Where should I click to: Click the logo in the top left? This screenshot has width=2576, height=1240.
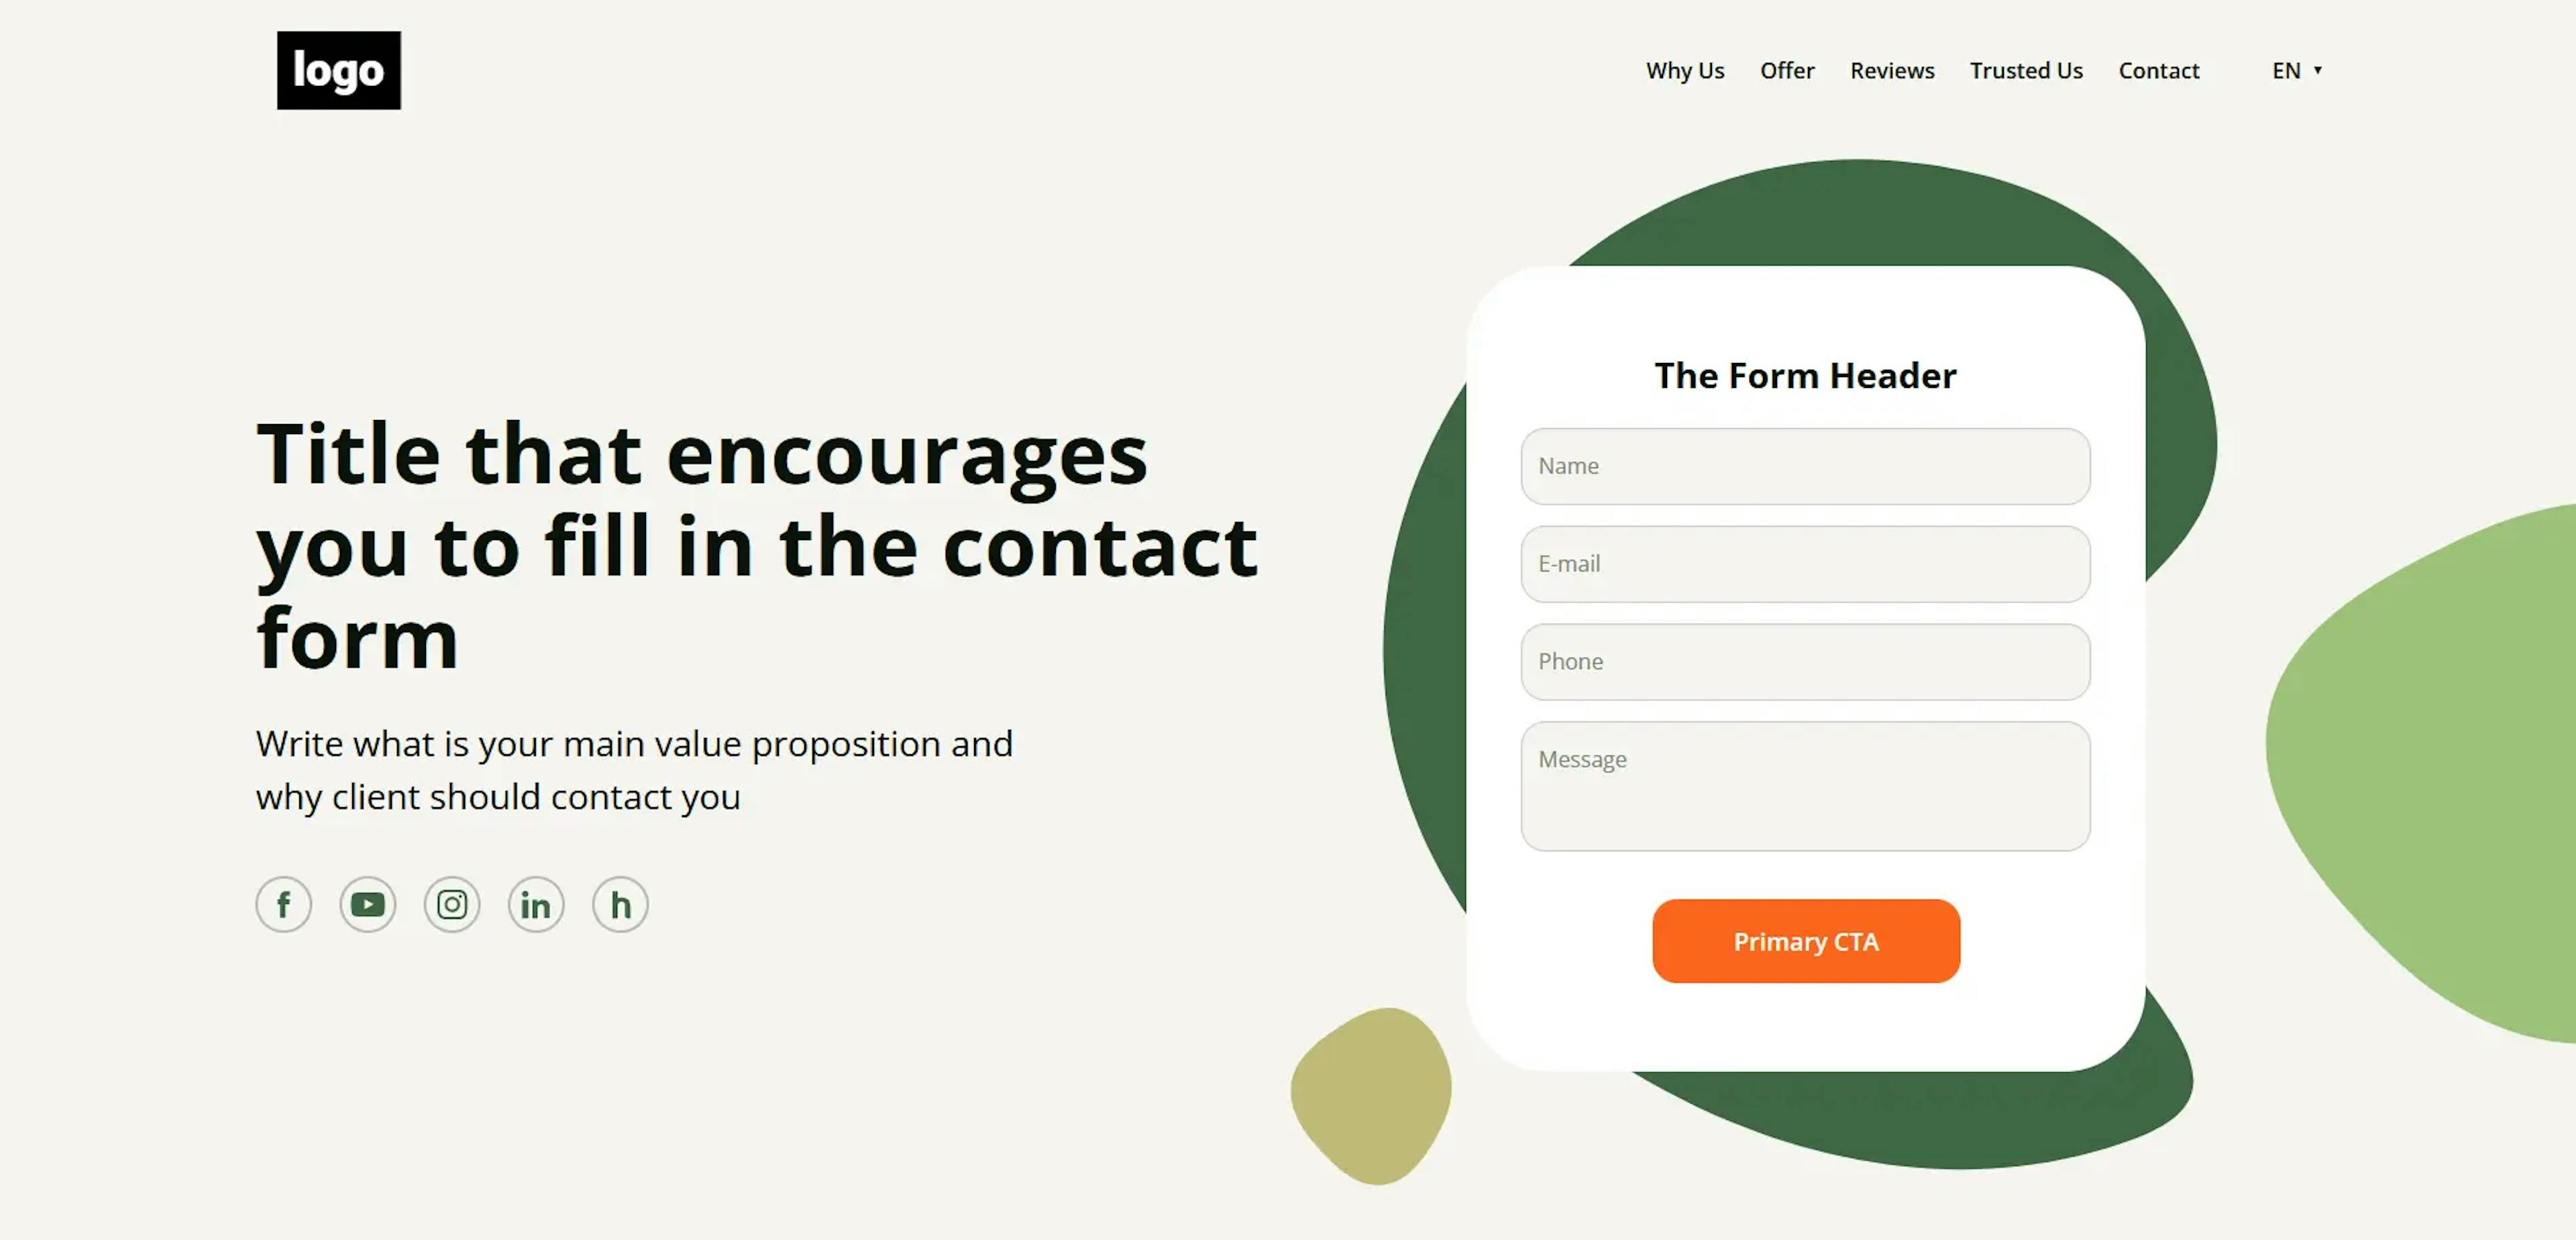click(337, 69)
